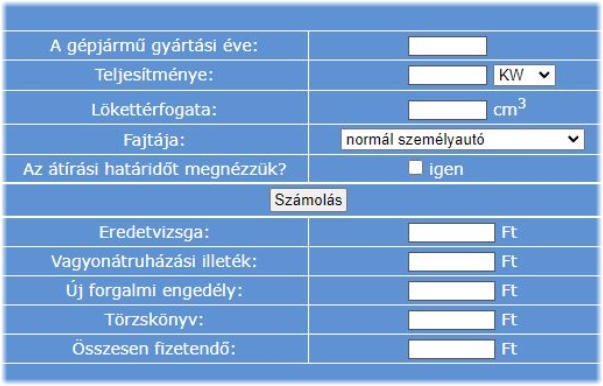This screenshot has width=603, height=386.
Task: Click the Törzskönyv result field
Action: click(x=451, y=320)
